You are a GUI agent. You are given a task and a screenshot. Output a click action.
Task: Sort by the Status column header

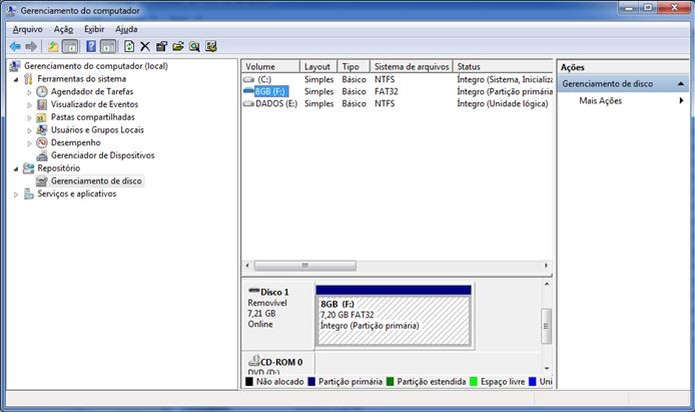click(x=503, y=66)
